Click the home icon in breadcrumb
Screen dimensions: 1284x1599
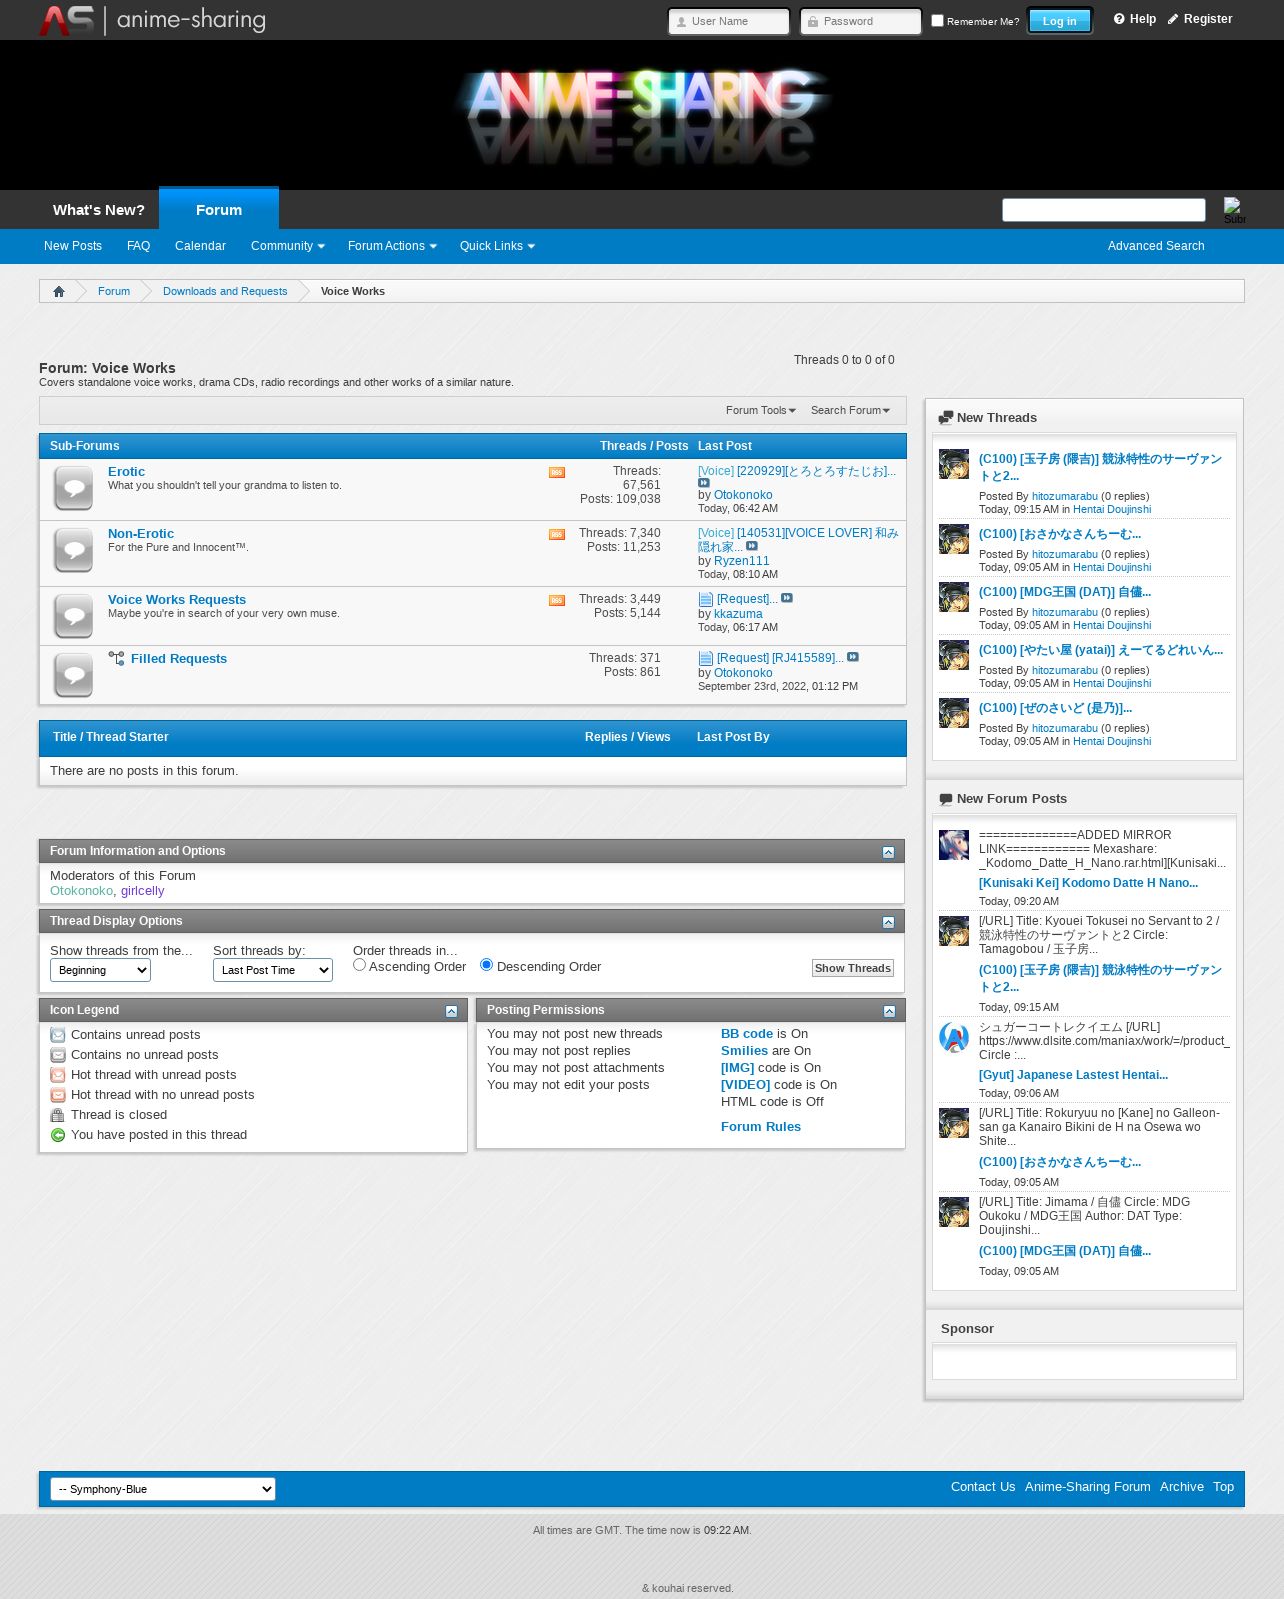click(x=59, y=291)
